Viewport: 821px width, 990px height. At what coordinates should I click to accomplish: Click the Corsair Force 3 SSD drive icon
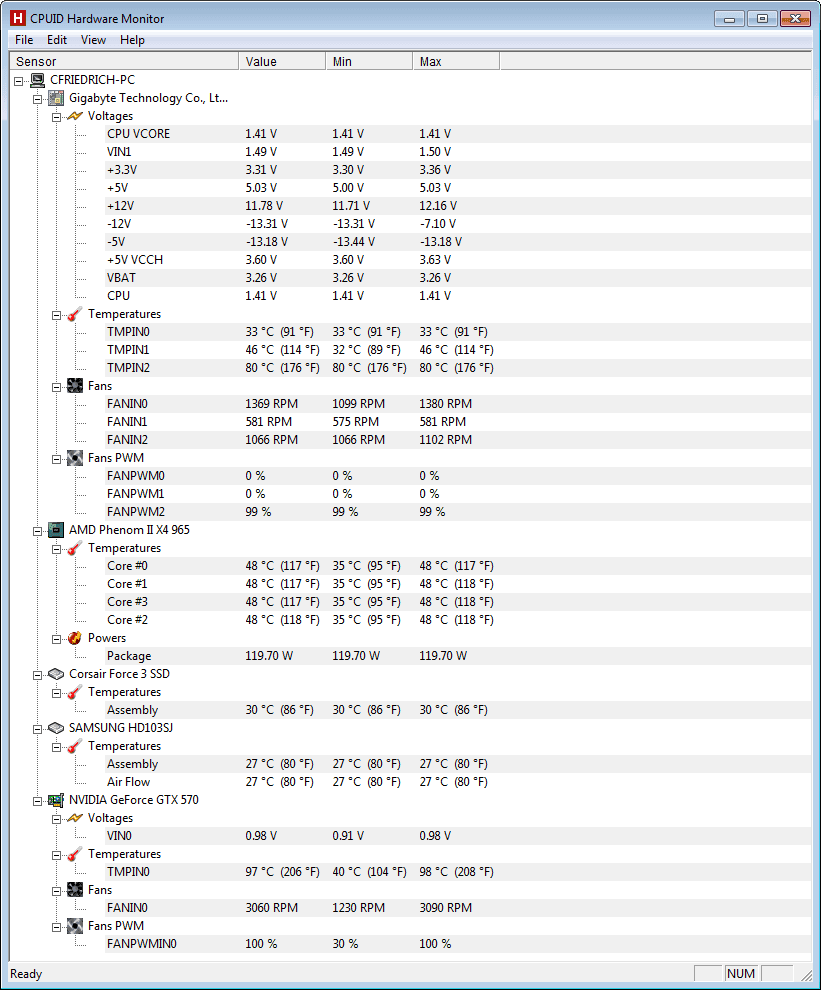coord(57,674)
